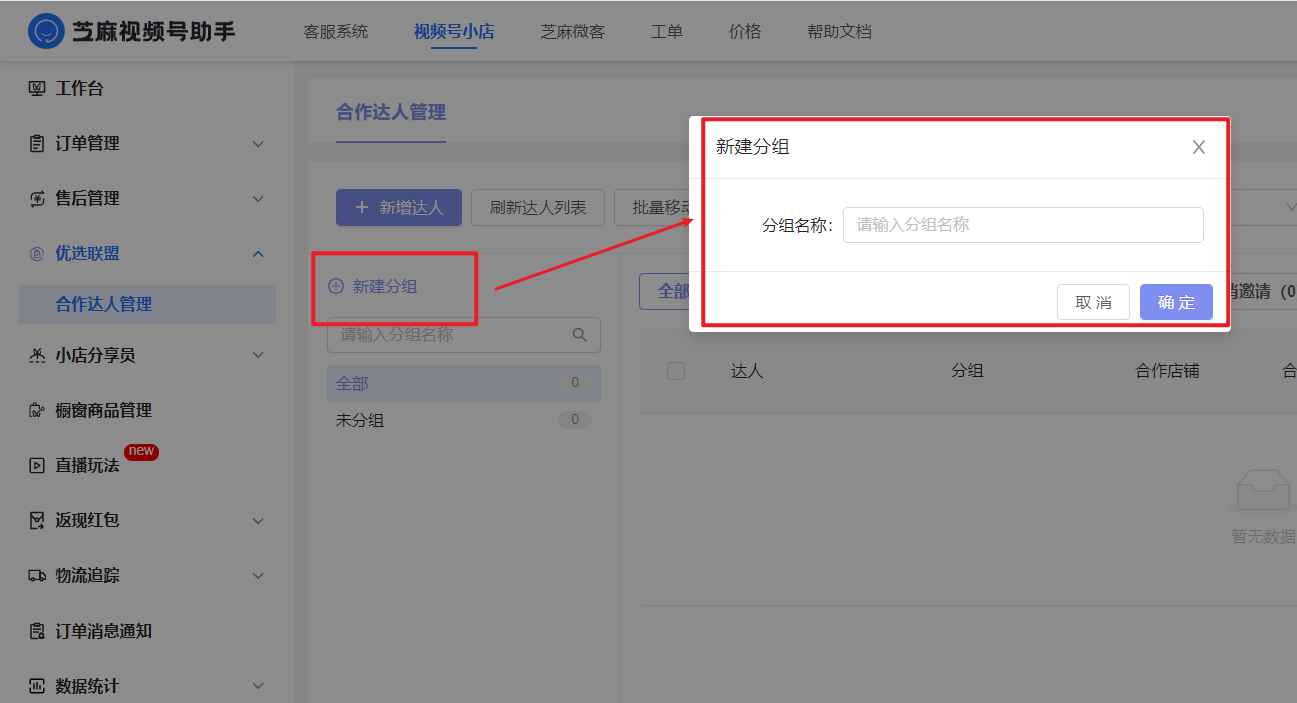Screen dimensions: 1297x703
Task: Focus the 分组名称 input in the dialog
Action: (x=1023, y=225)
